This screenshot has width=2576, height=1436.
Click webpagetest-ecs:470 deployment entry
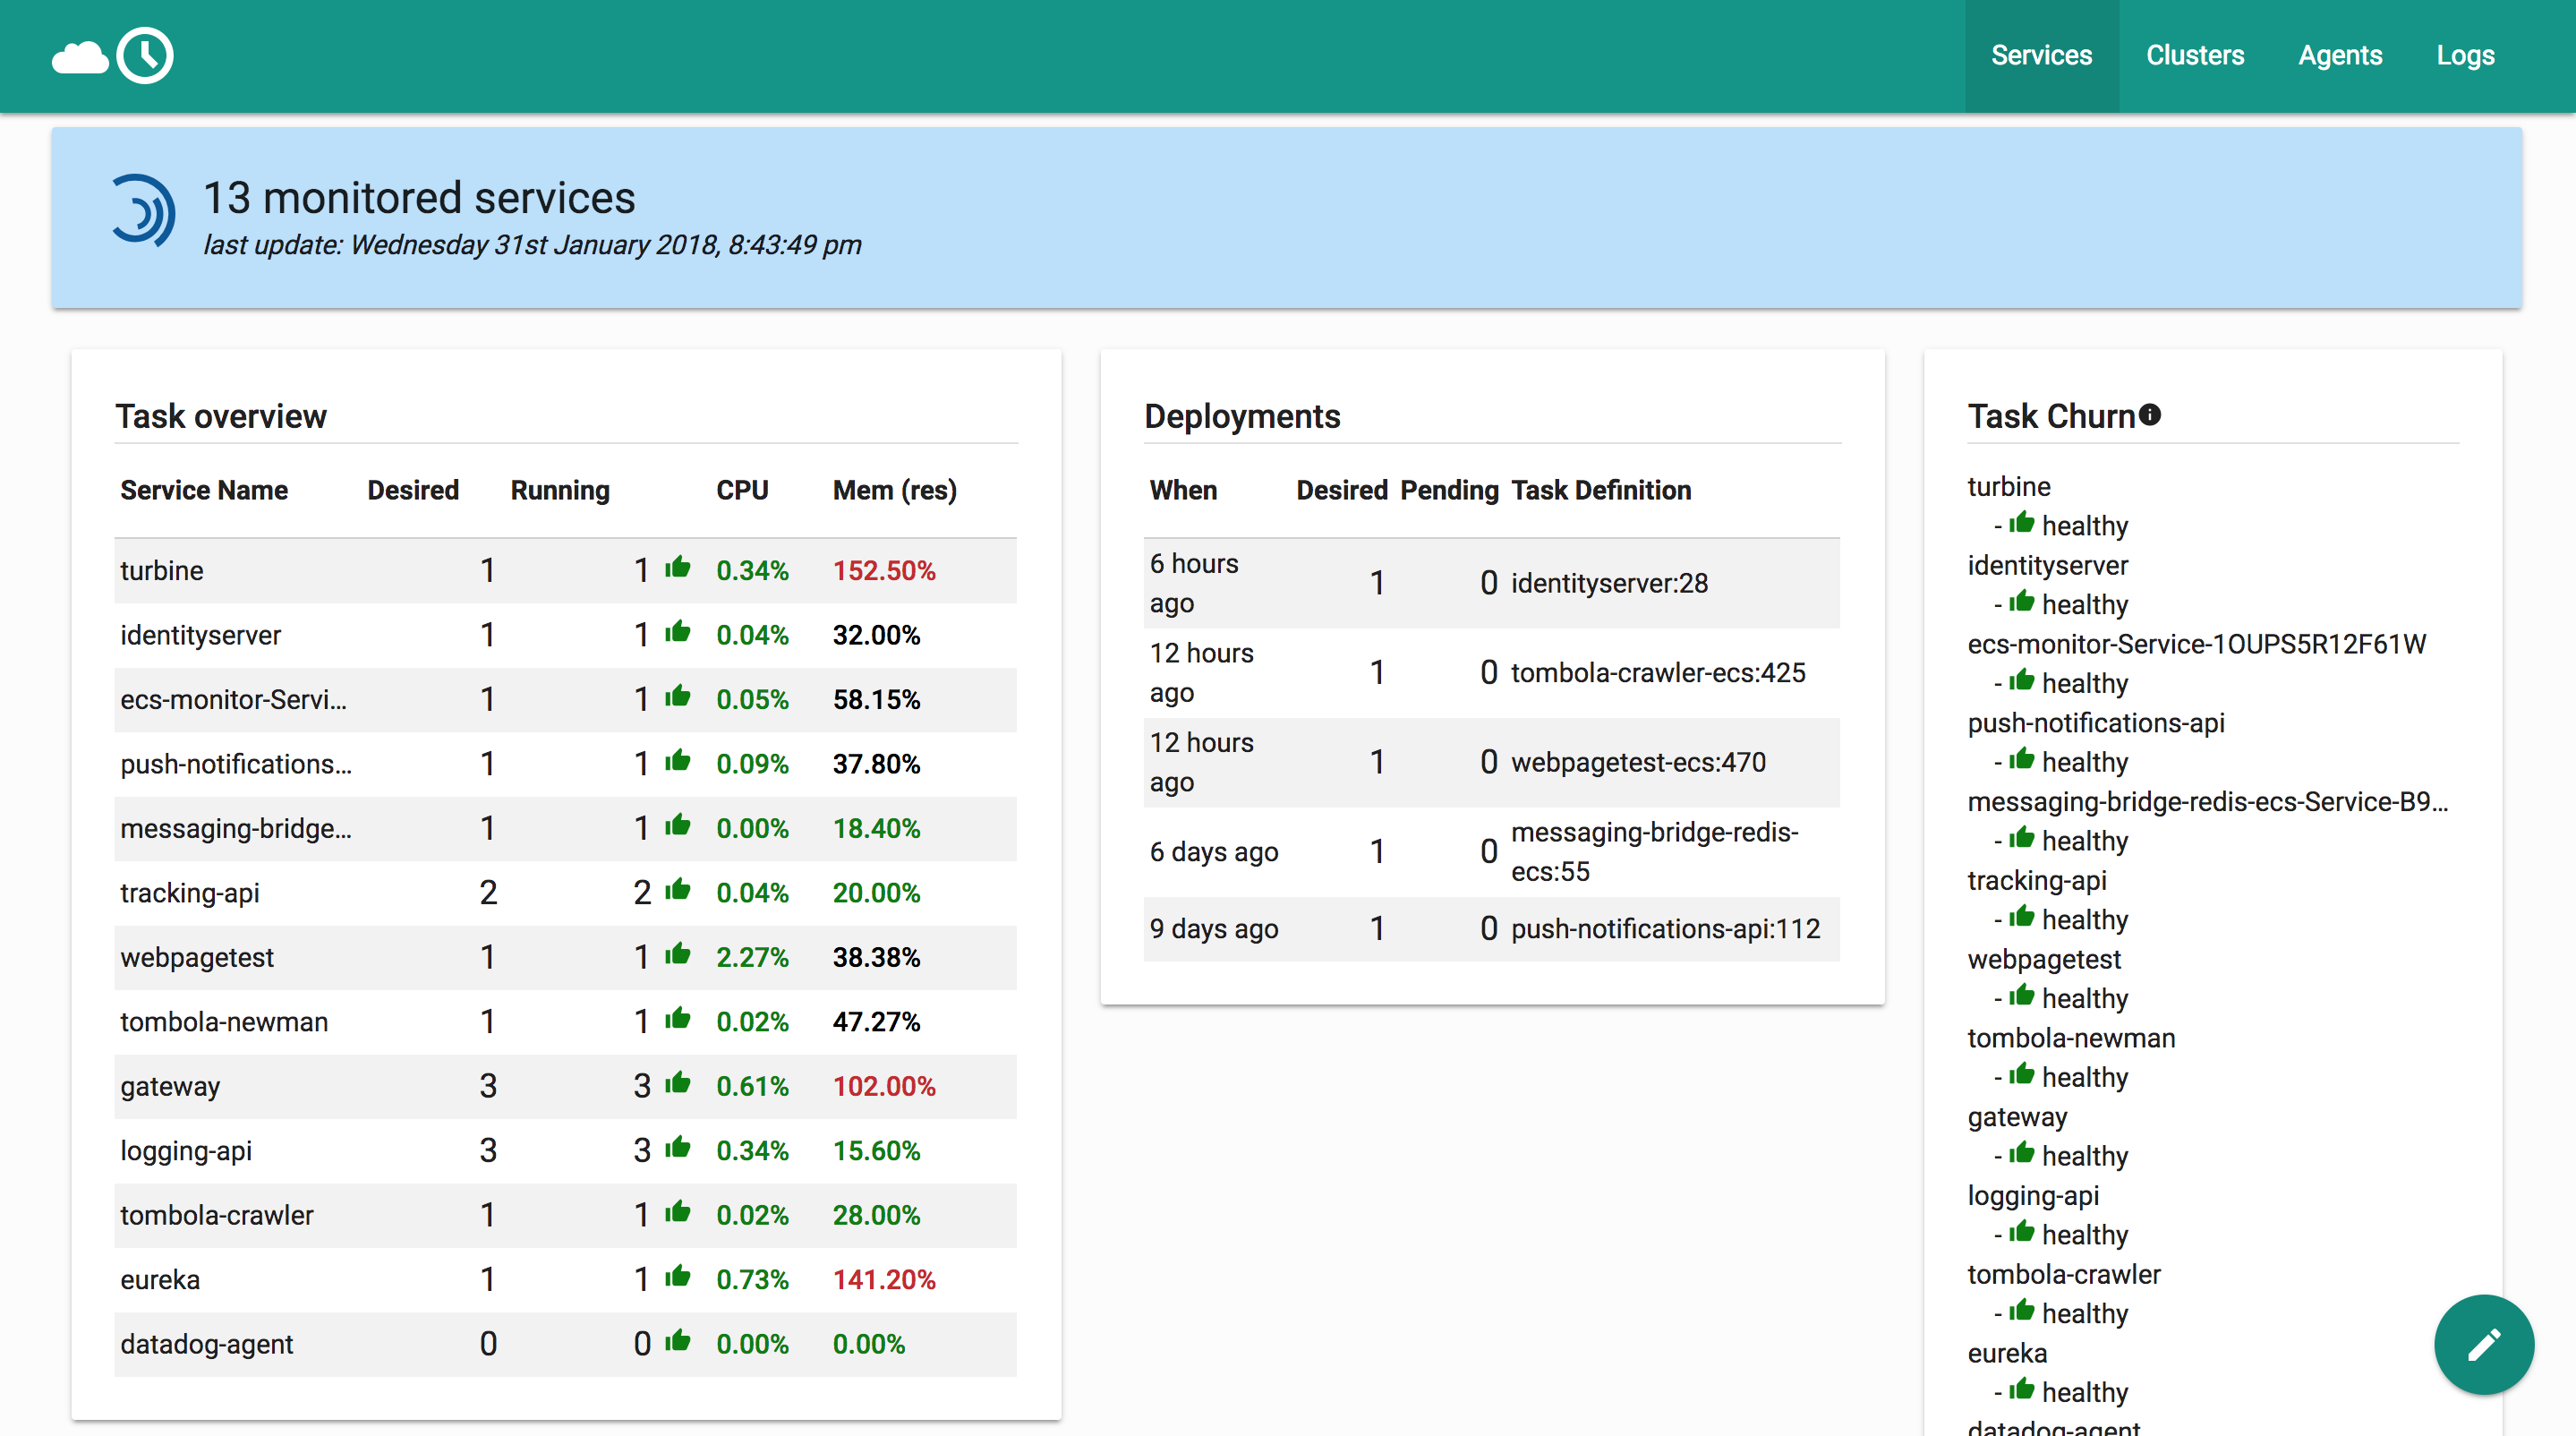tap(1637, 762)
